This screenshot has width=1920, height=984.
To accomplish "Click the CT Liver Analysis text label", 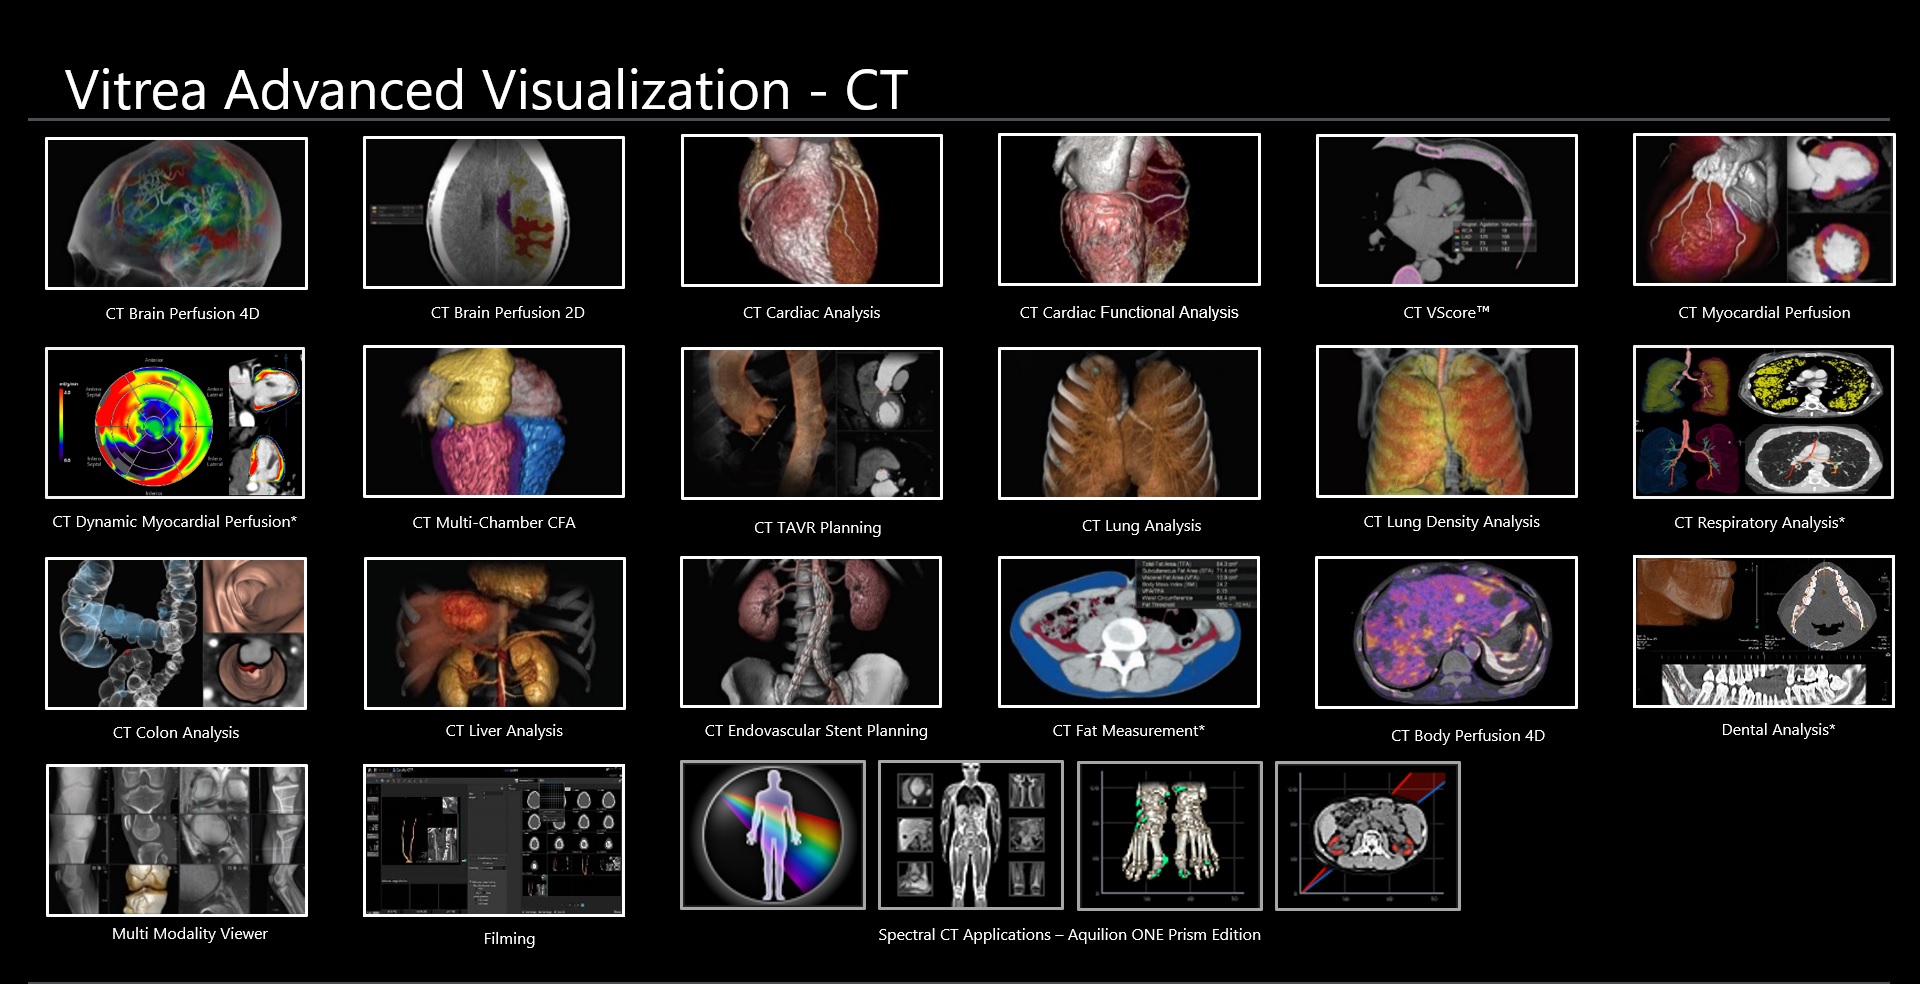I will point(504,731).
